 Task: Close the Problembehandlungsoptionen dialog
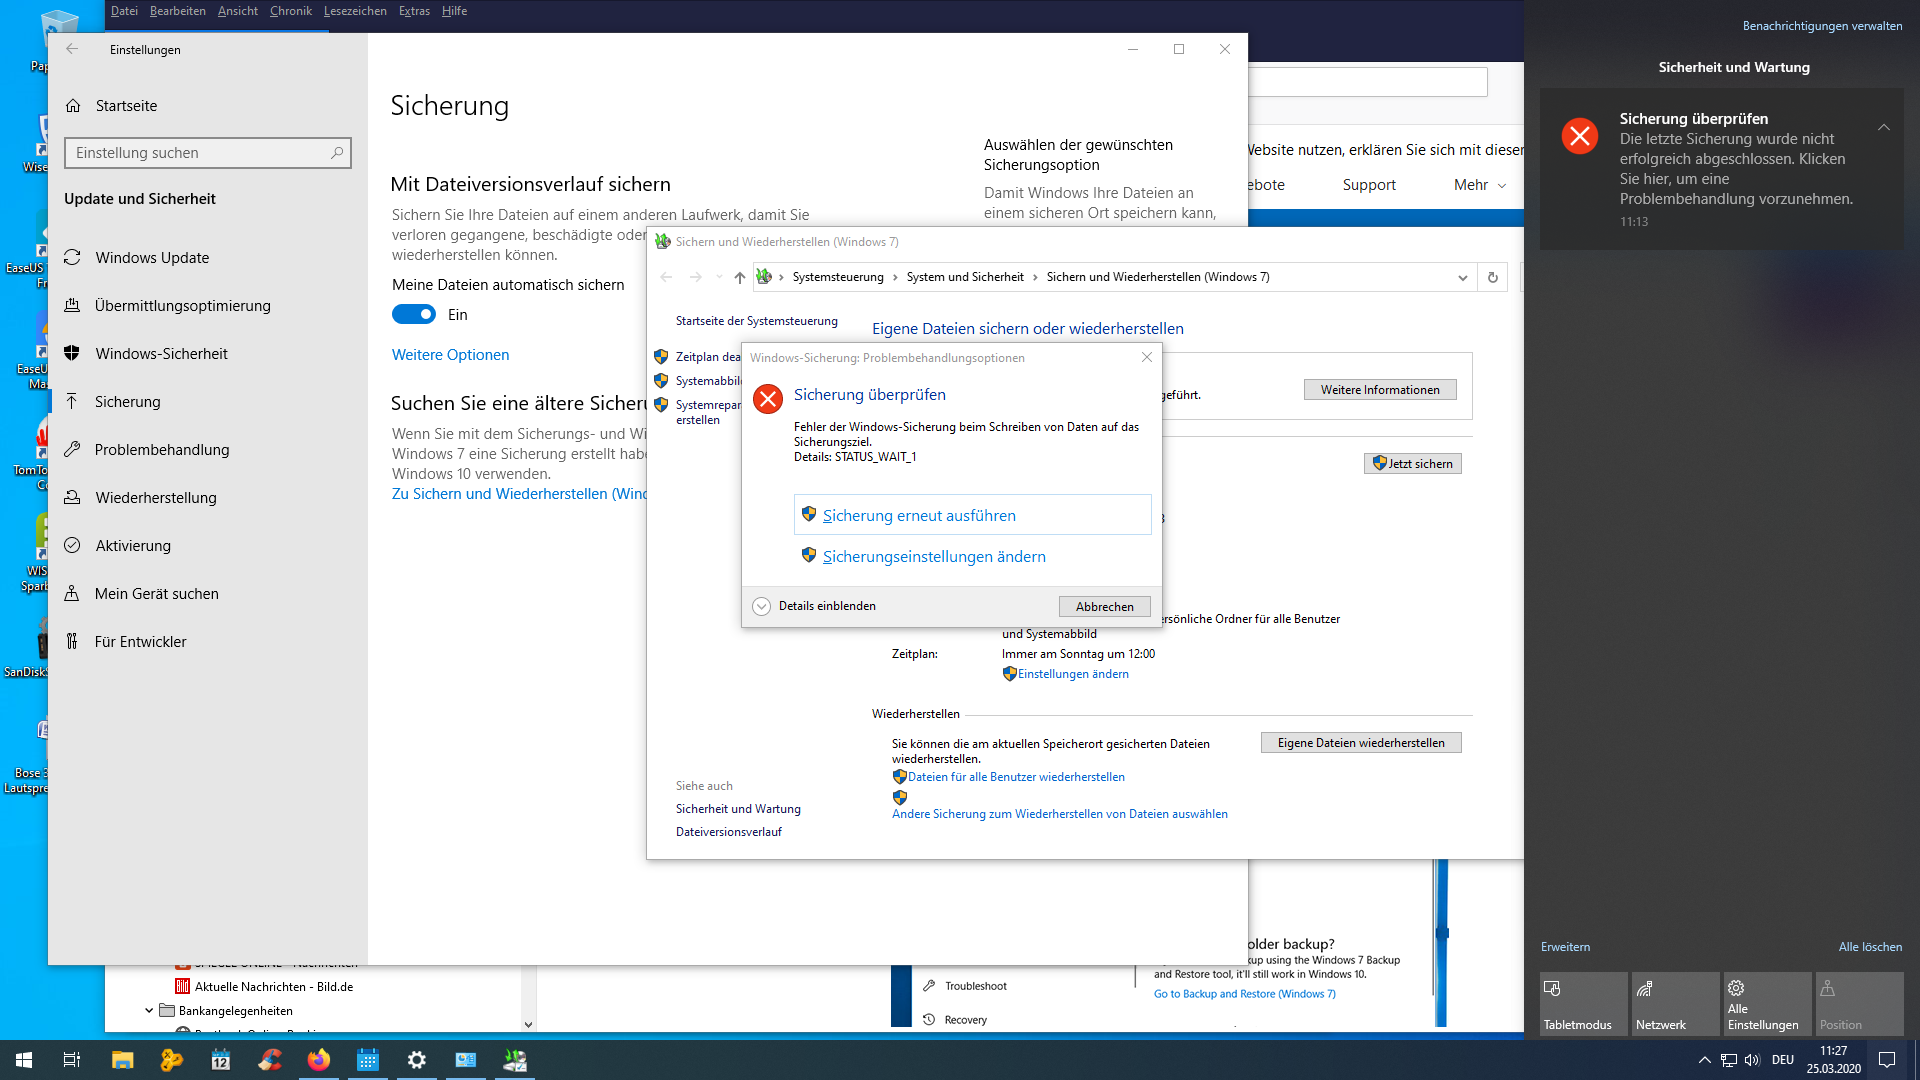[1146, 358]
